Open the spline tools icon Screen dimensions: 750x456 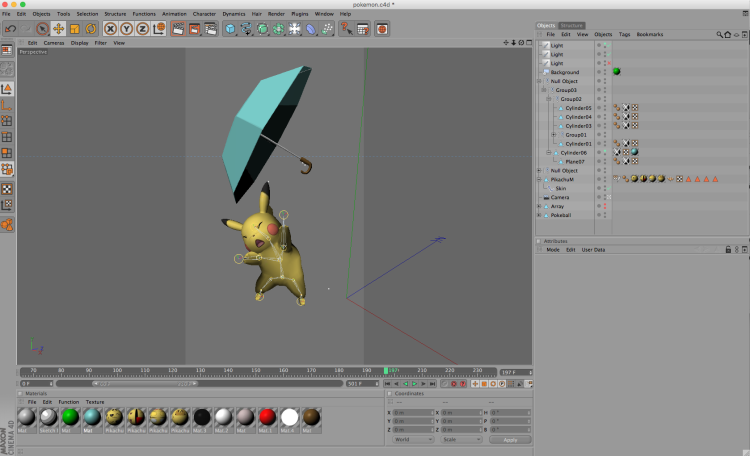246,29
